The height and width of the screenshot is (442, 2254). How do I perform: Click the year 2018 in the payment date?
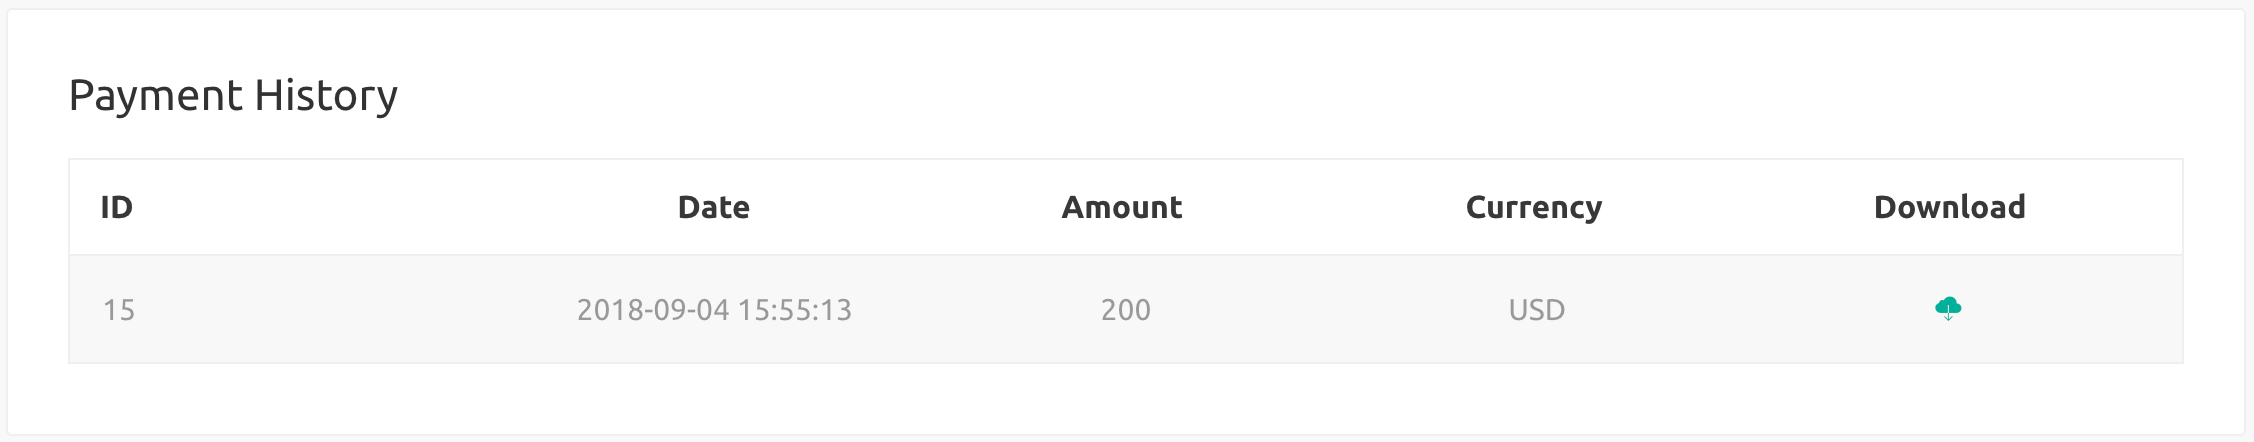point(607,310)
